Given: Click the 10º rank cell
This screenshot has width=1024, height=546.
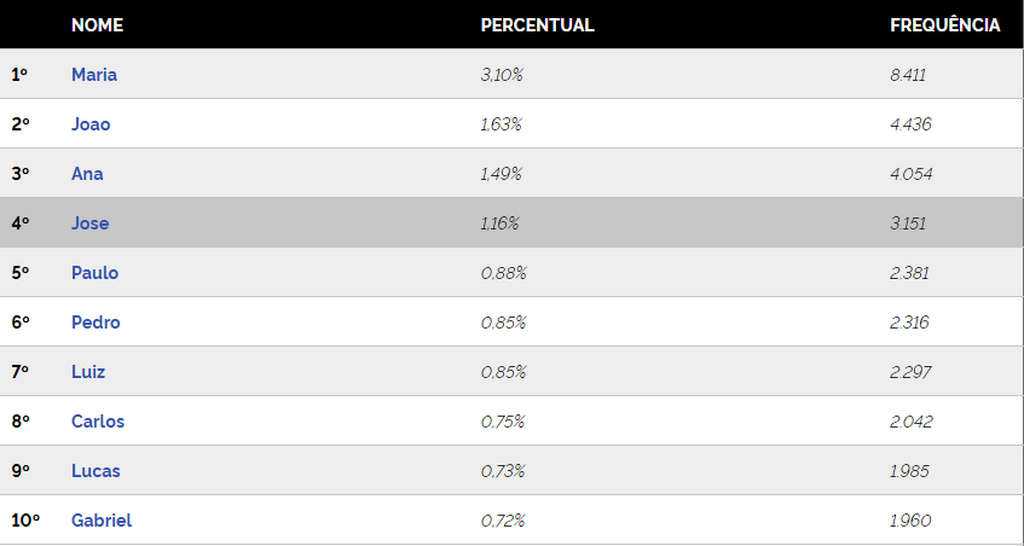Looking at the screenshot, I should [25, 521].
